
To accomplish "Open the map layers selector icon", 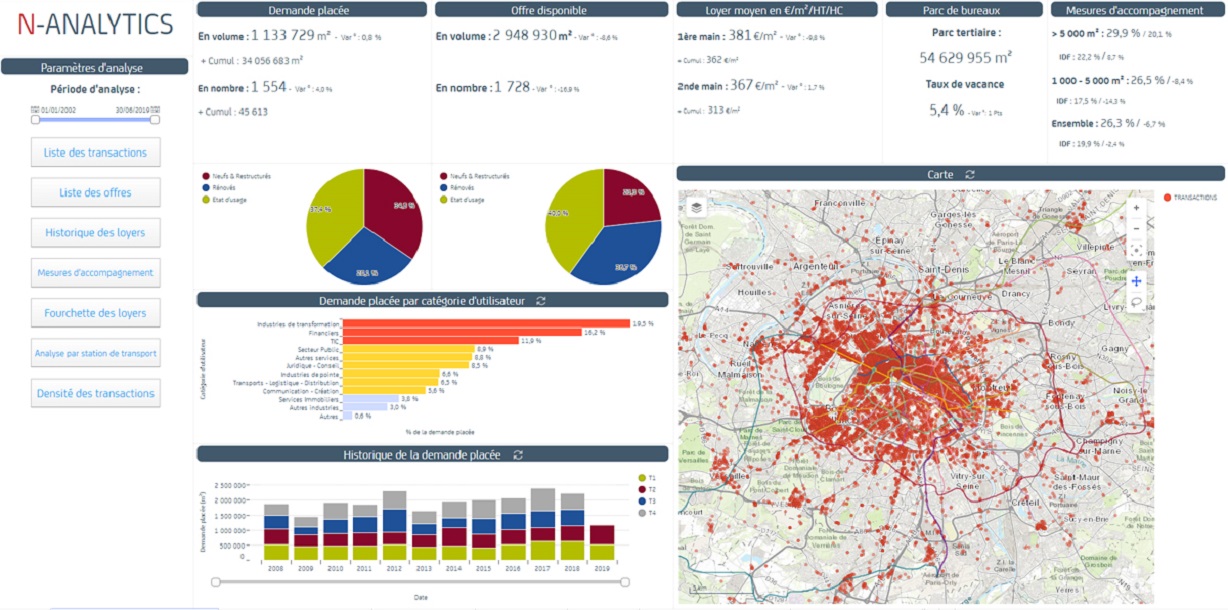I will click(695, 208).
